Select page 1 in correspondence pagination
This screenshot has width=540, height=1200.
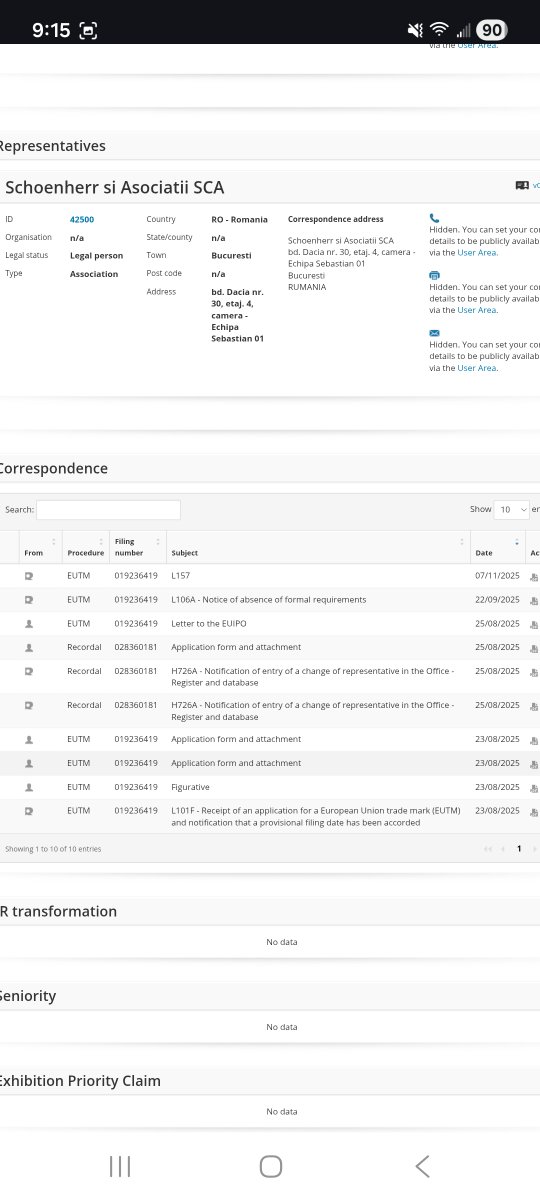point(519,848)
